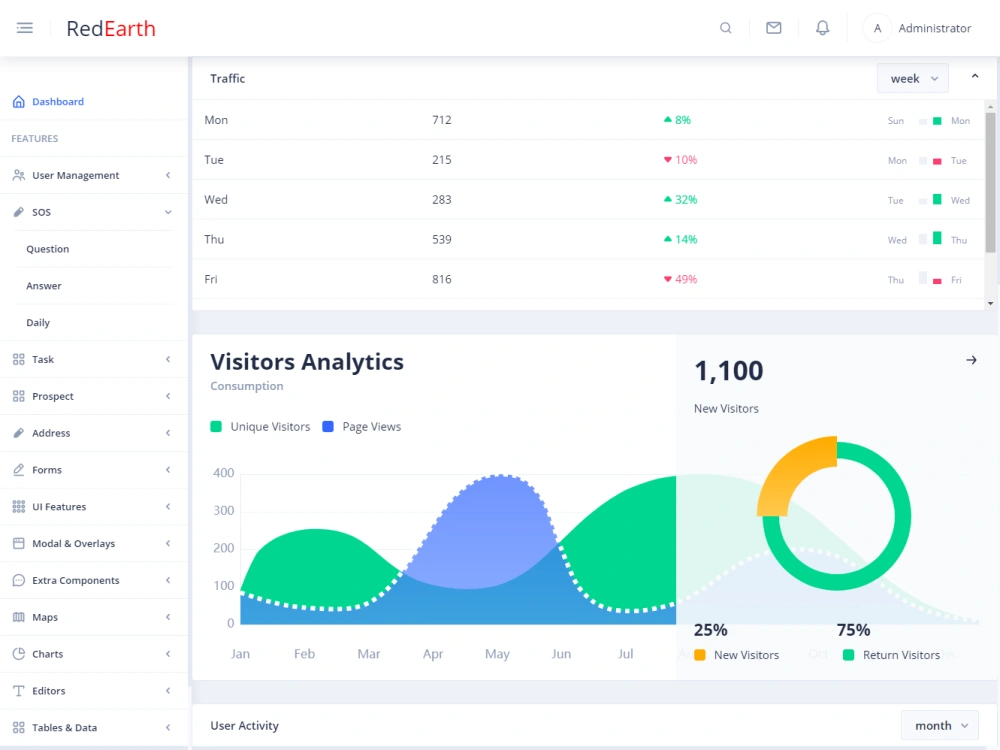Click the Visitors Analytics heading
1000x750 pixels.
(307, 362)
